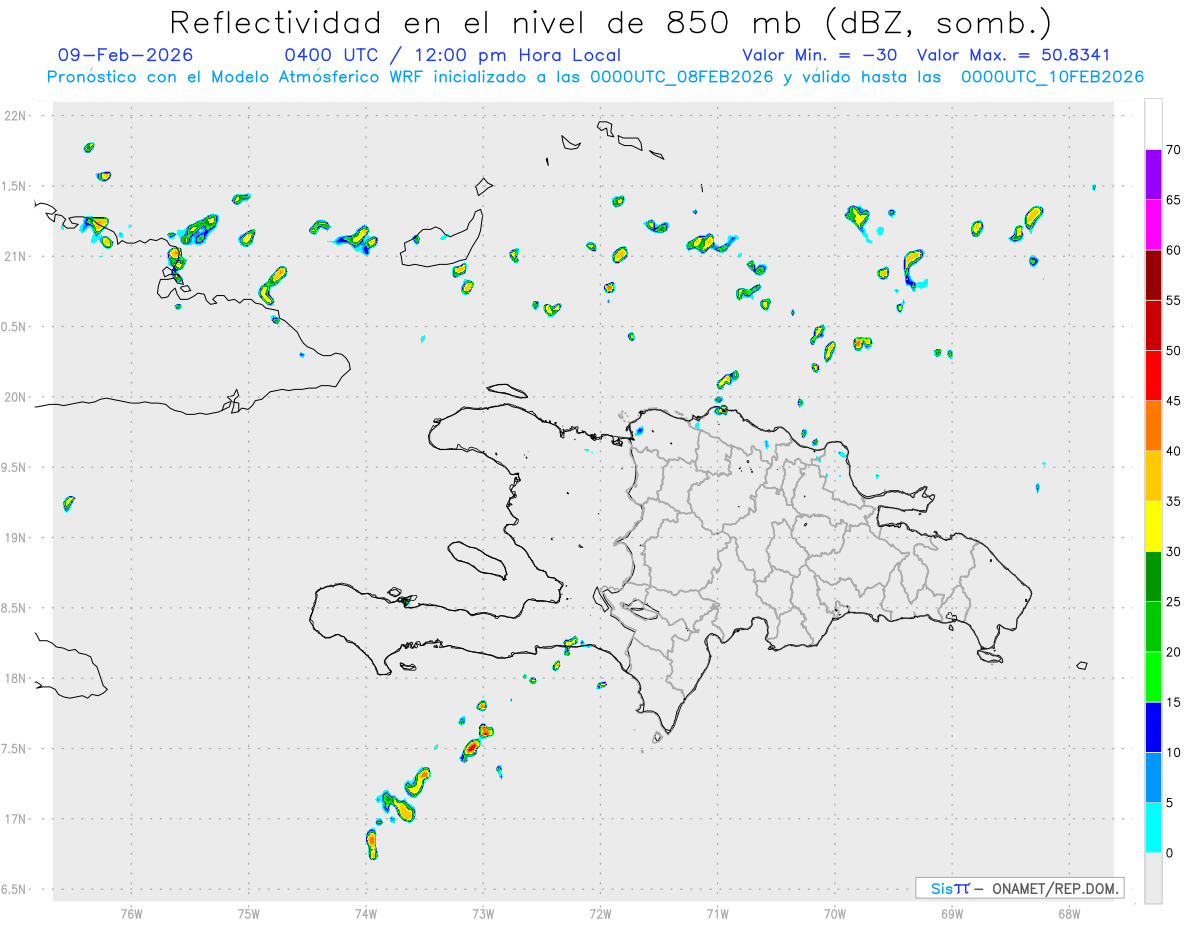
Task: Click the latitude label '21N'
Action: coord(15,257)
